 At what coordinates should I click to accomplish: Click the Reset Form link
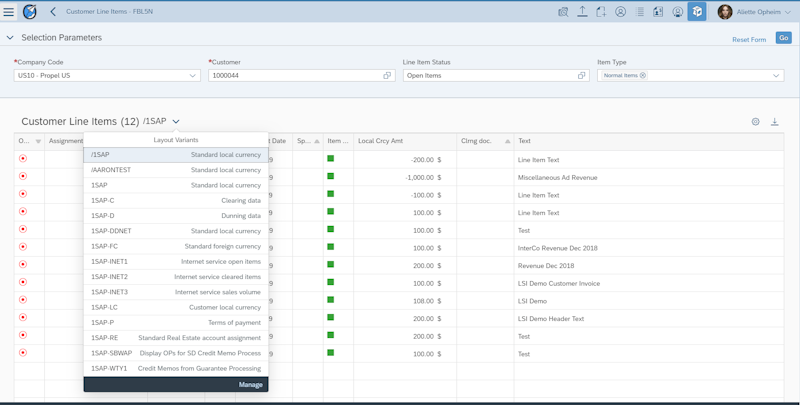pyautogui.click(x=748, y=39)
